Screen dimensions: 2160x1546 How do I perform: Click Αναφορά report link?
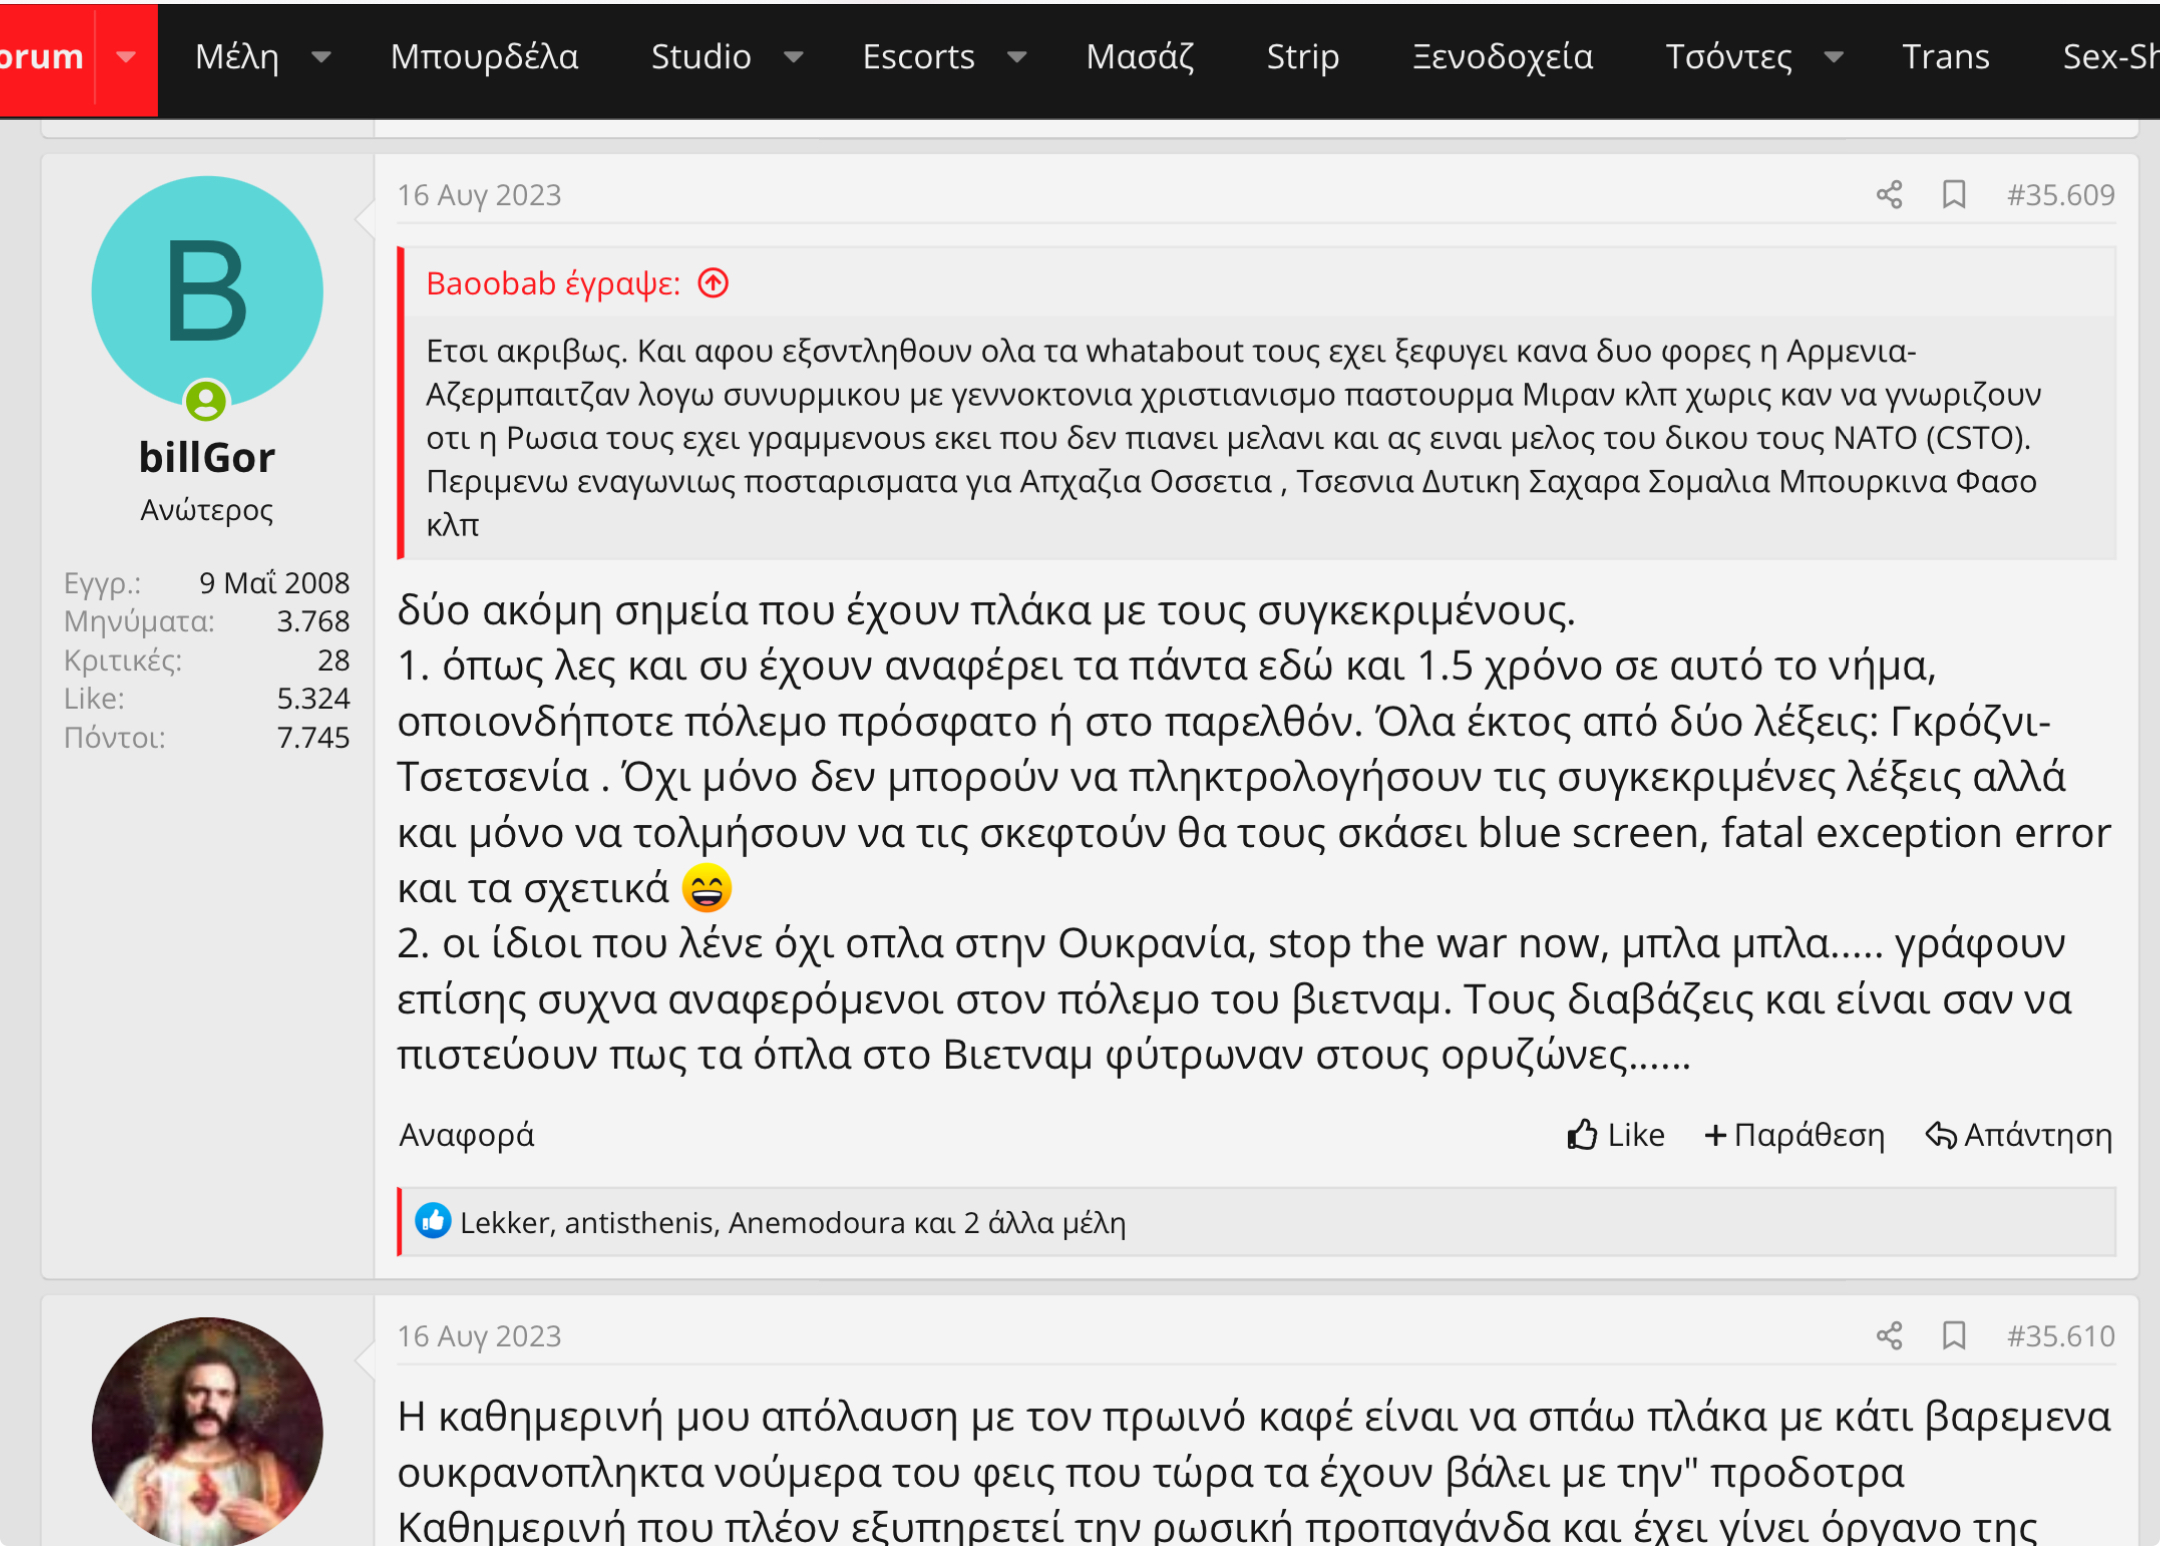tap(466, 1135)
